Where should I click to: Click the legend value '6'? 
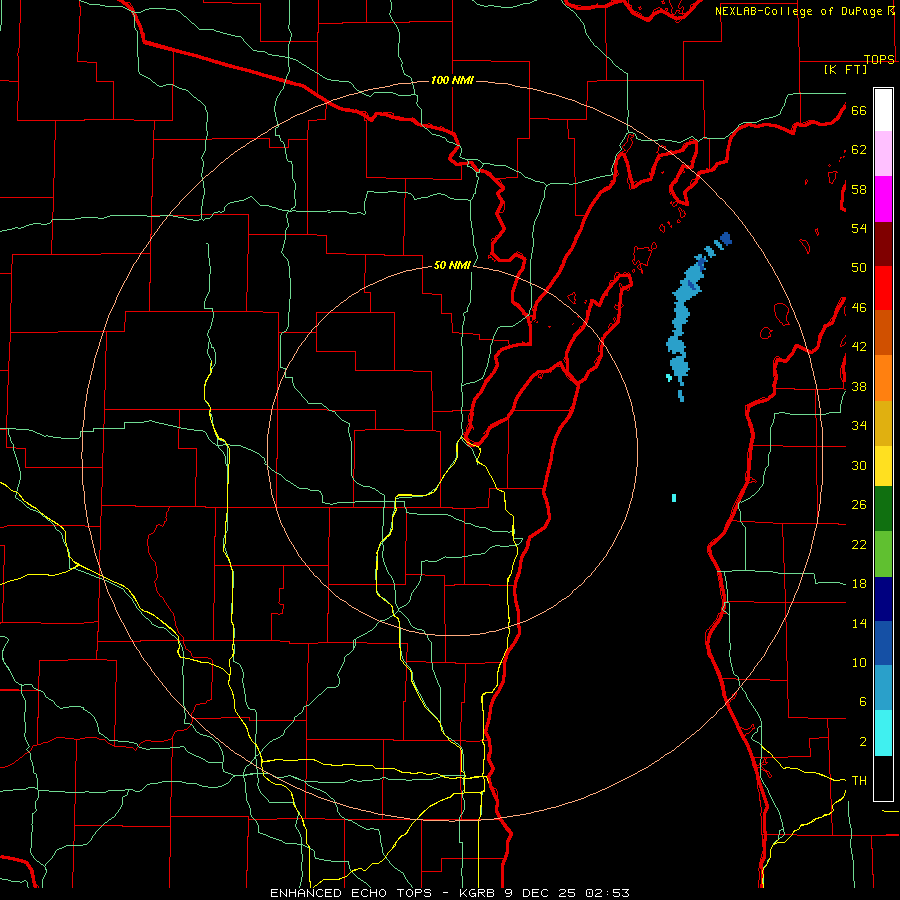pyautogui.click(x=863, y=702)
